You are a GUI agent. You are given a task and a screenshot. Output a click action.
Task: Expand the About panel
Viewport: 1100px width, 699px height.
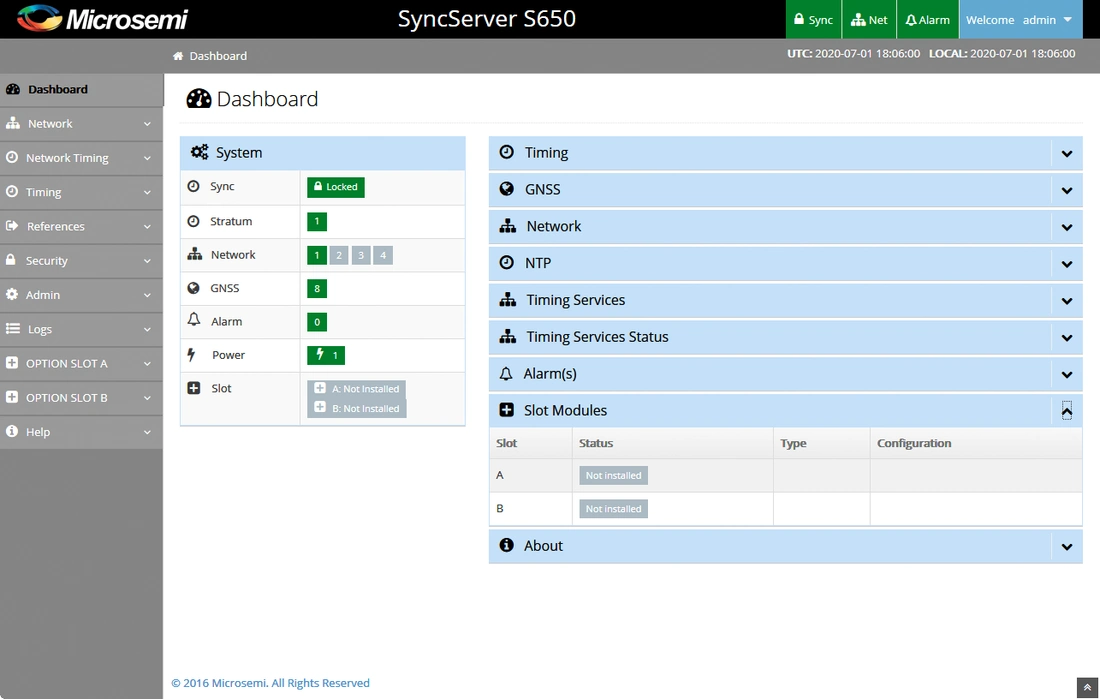tap(1066, 547)
